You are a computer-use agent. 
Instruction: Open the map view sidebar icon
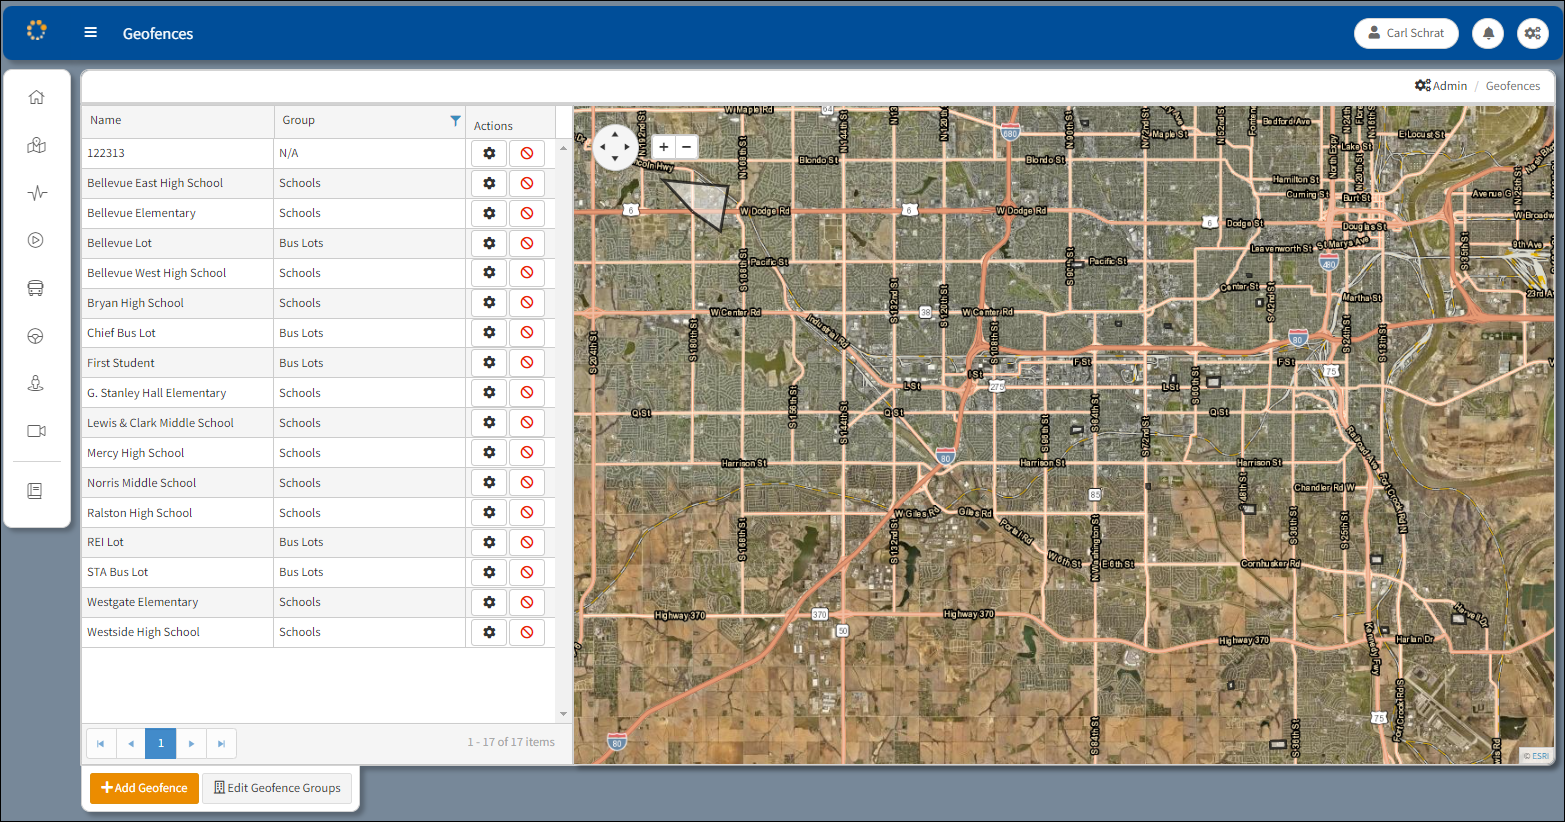[37, 145]
